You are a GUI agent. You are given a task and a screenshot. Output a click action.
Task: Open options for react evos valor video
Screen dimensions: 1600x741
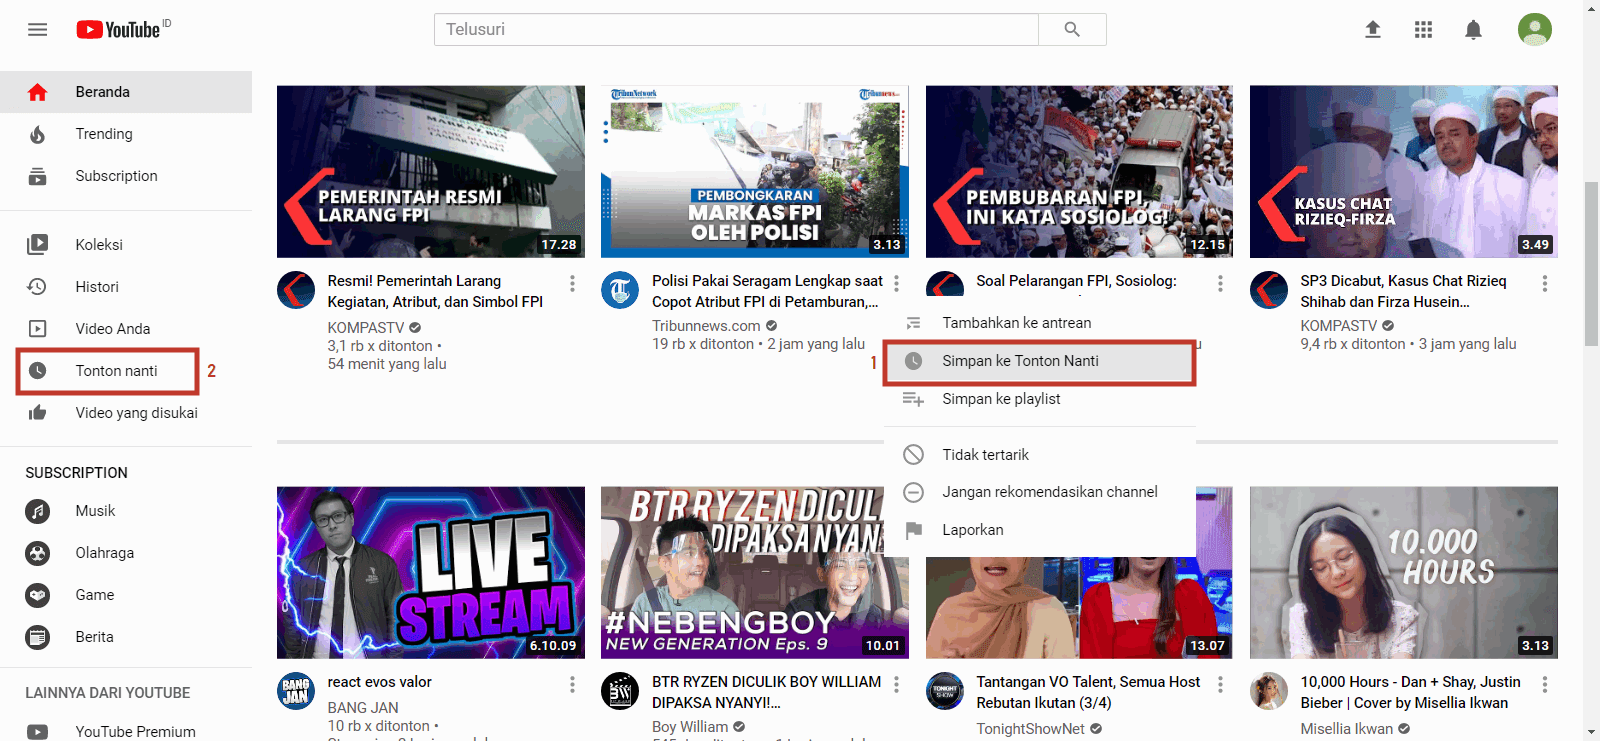[572, 684]
